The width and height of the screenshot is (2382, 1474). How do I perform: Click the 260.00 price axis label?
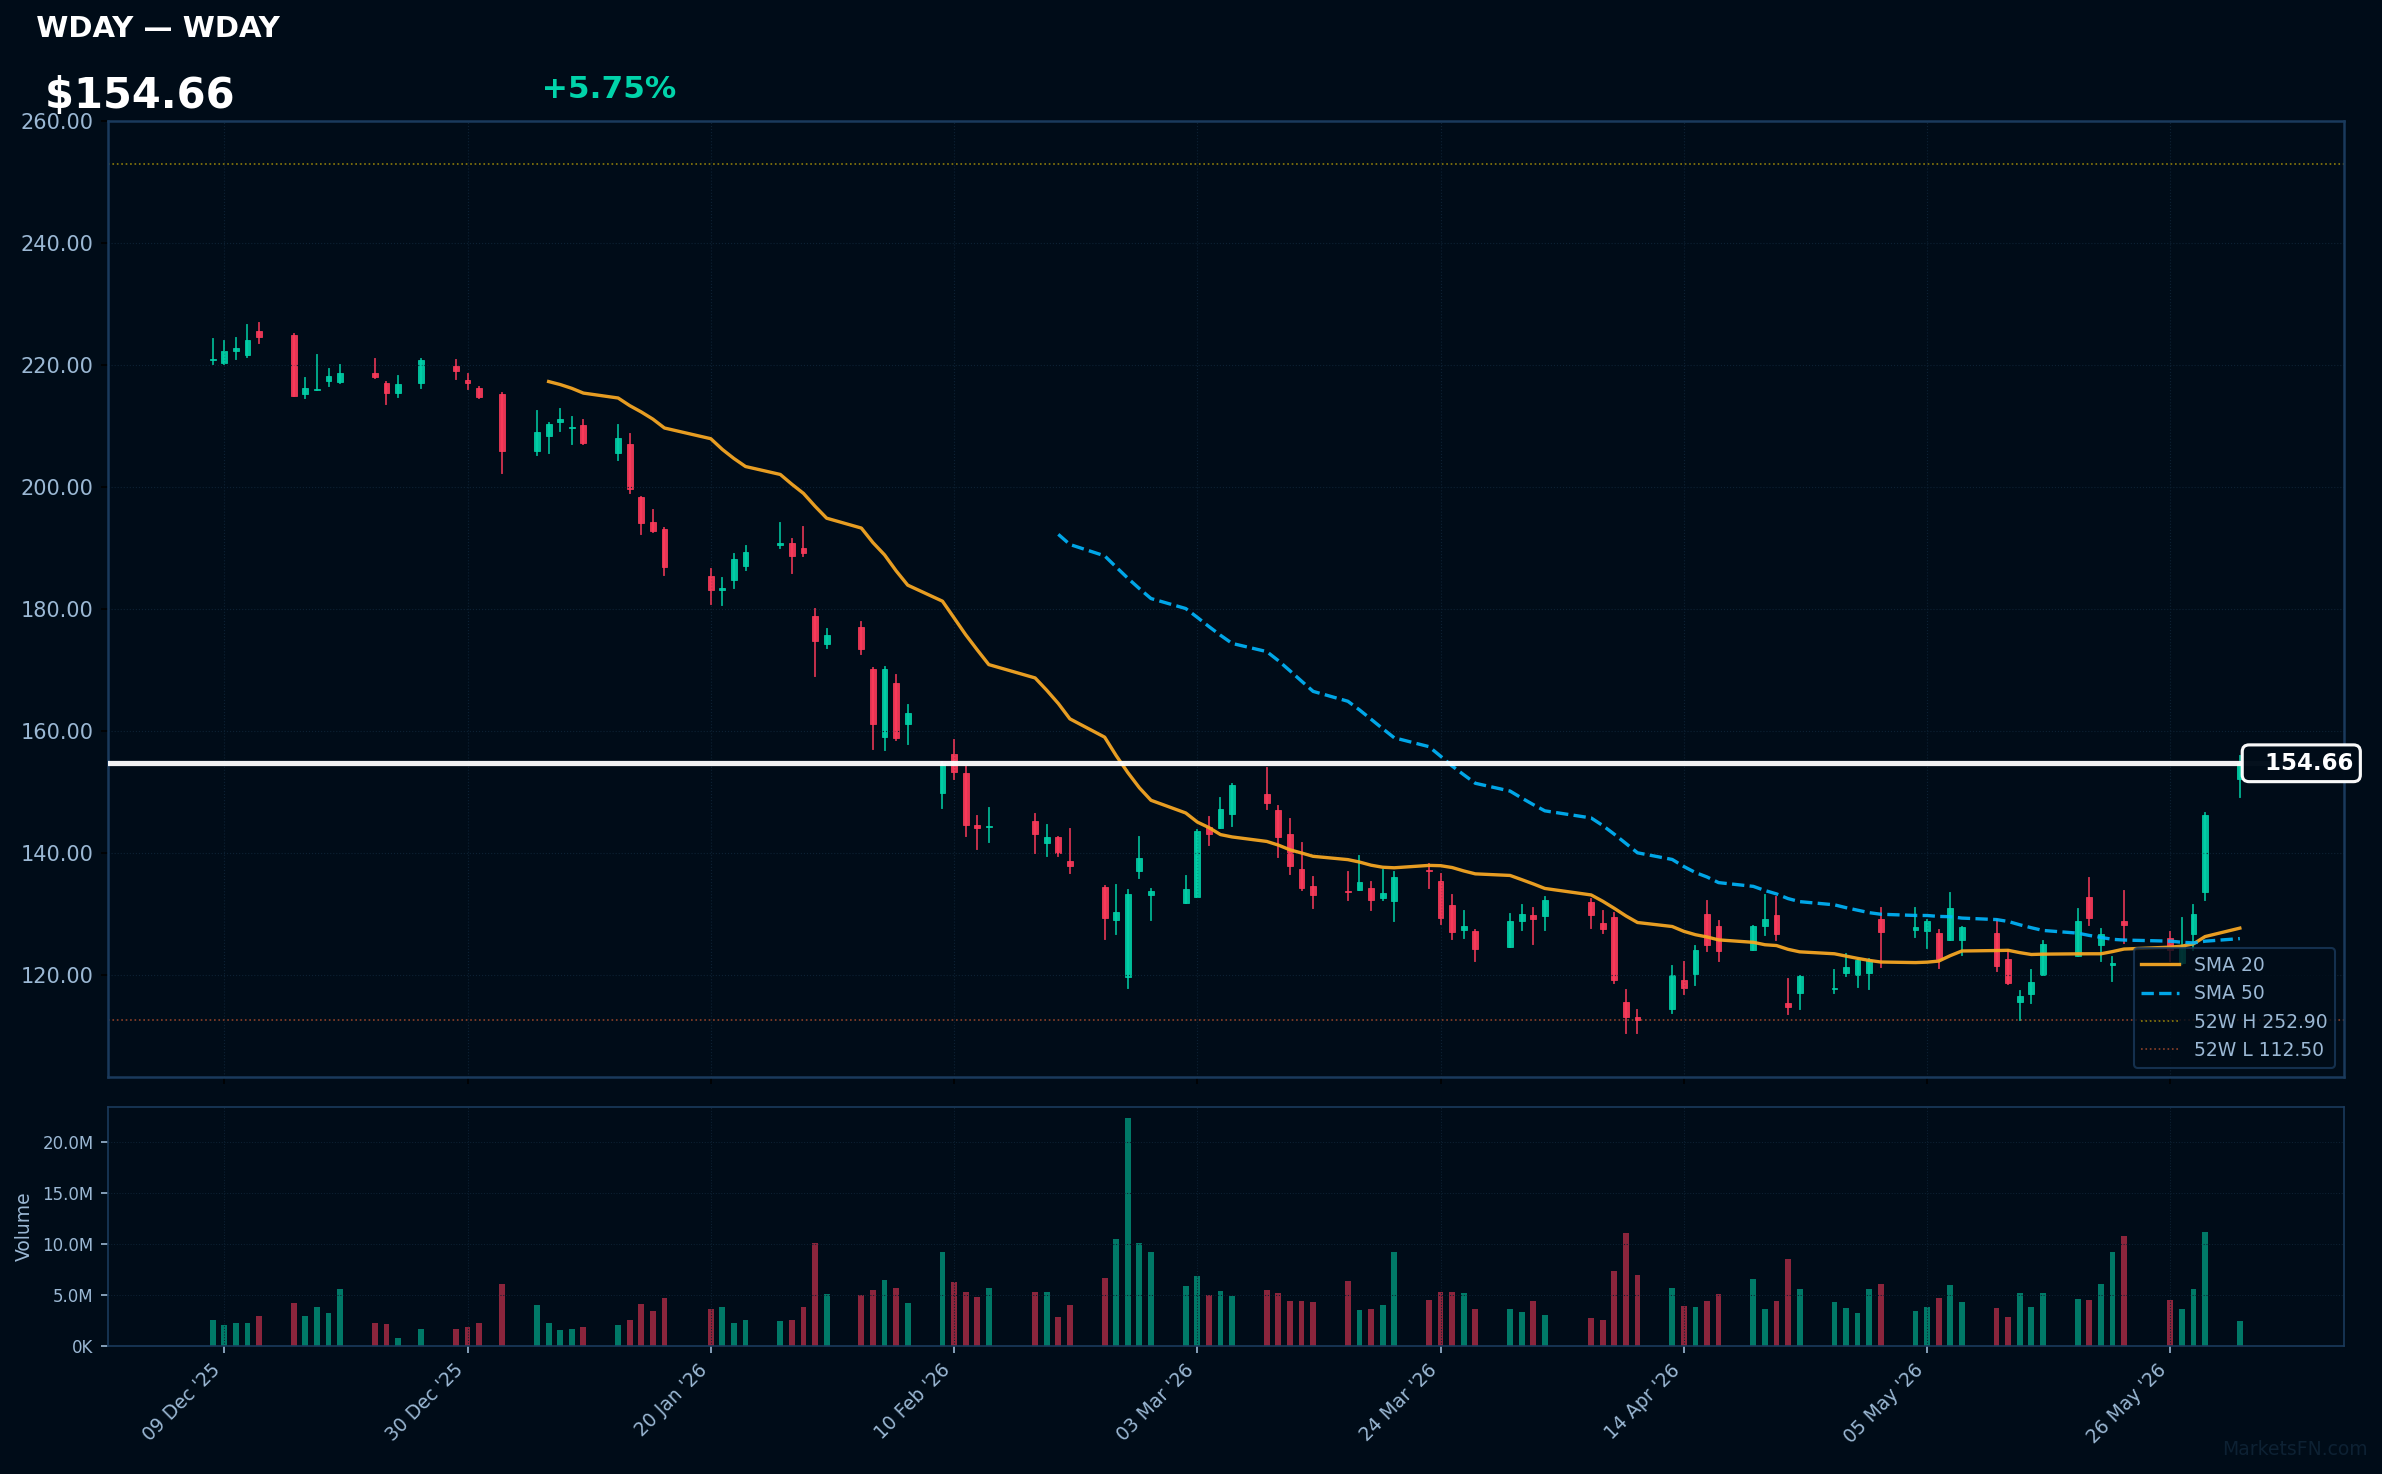57,122
